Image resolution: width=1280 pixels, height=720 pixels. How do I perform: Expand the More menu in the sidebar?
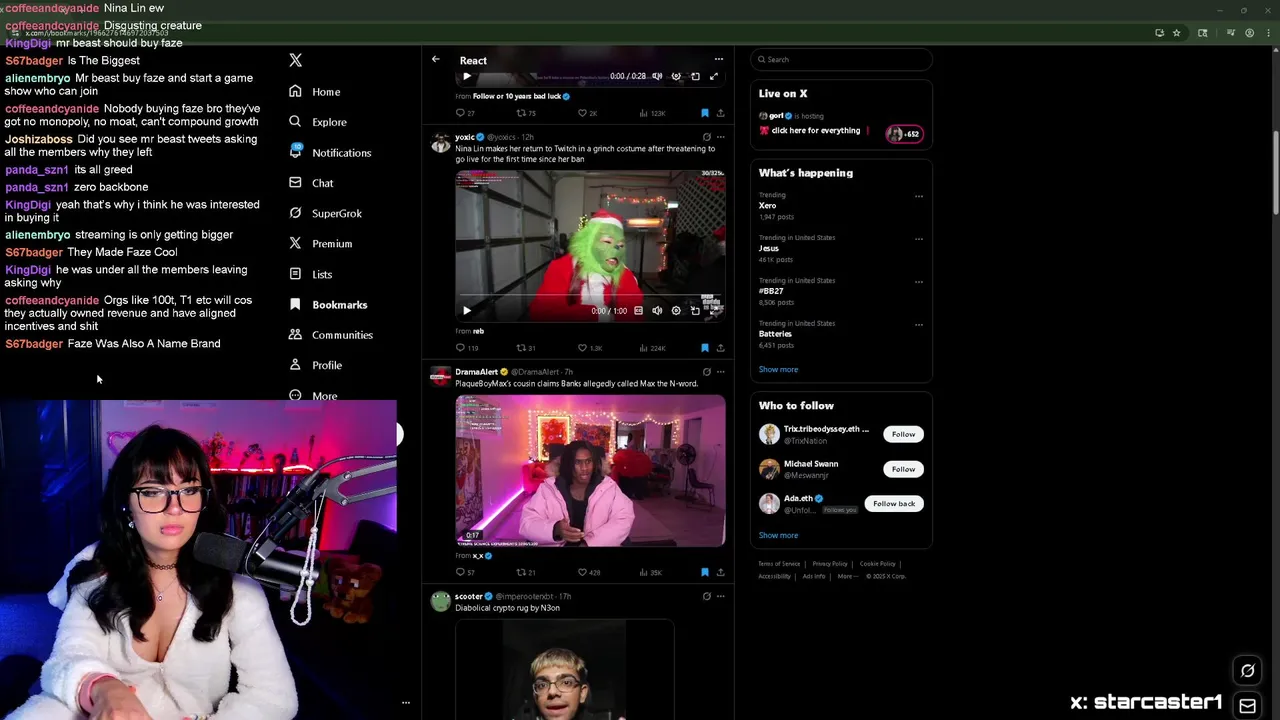coord(313,395)
